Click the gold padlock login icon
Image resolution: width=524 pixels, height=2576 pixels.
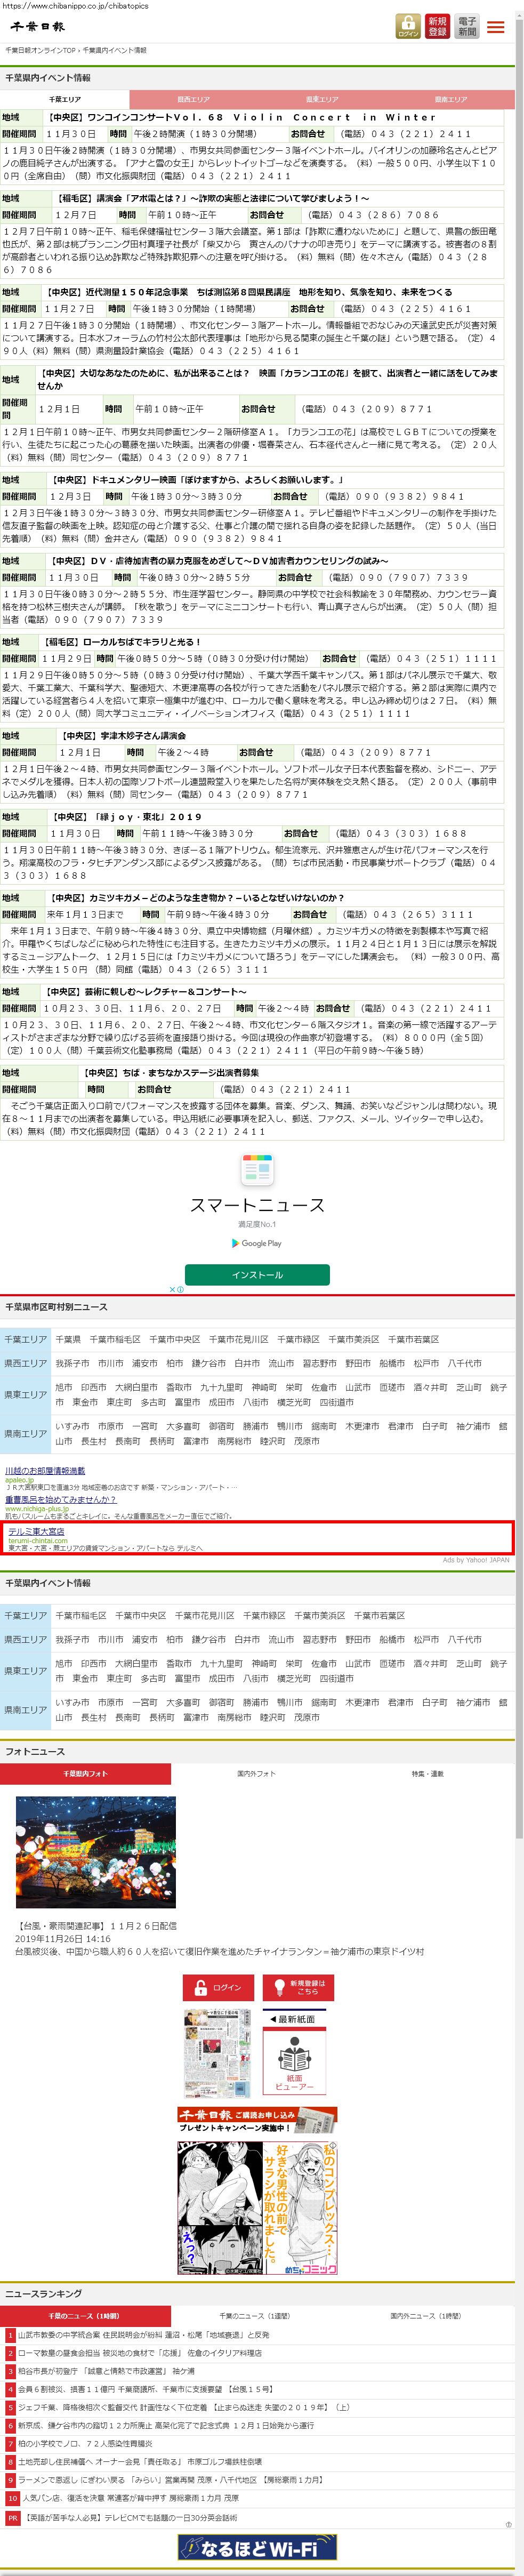pyautogui.click(x=408, y=26)
